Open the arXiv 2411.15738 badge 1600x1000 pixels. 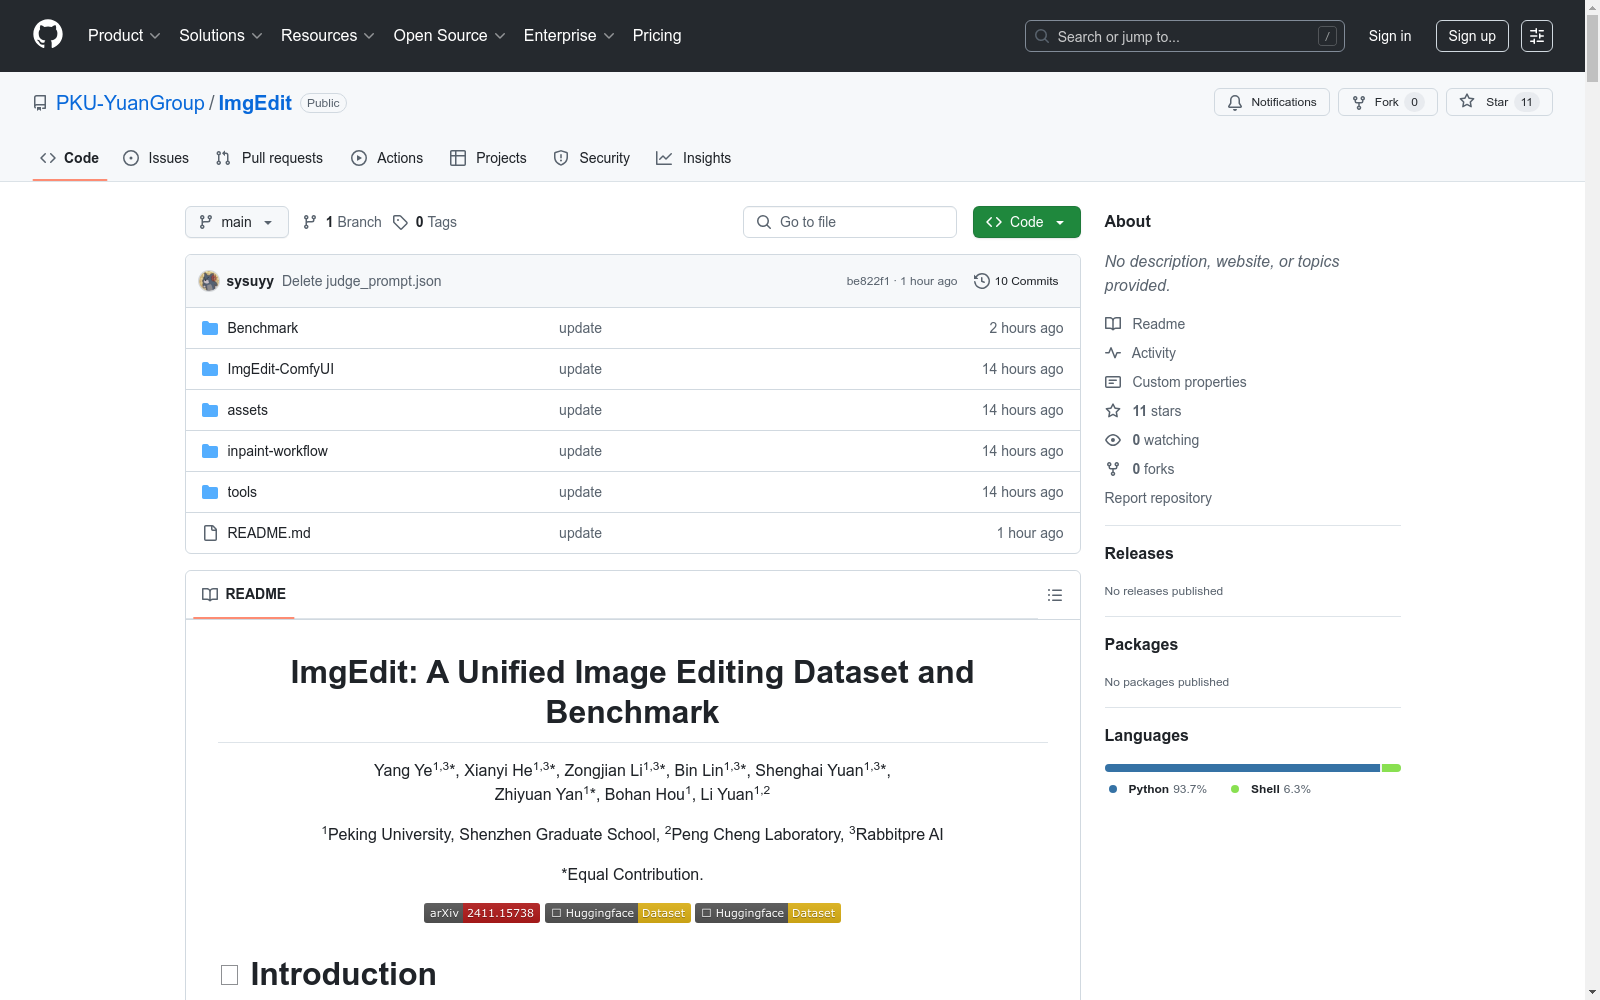(482, 913)
